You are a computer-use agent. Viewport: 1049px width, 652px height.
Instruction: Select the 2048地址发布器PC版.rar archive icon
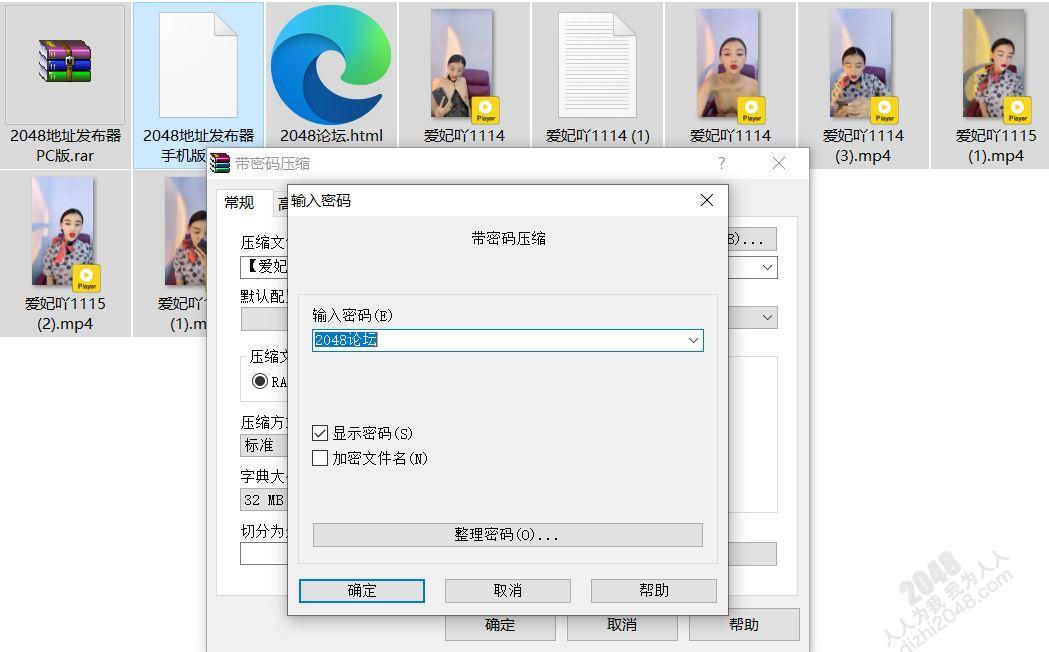65,65
